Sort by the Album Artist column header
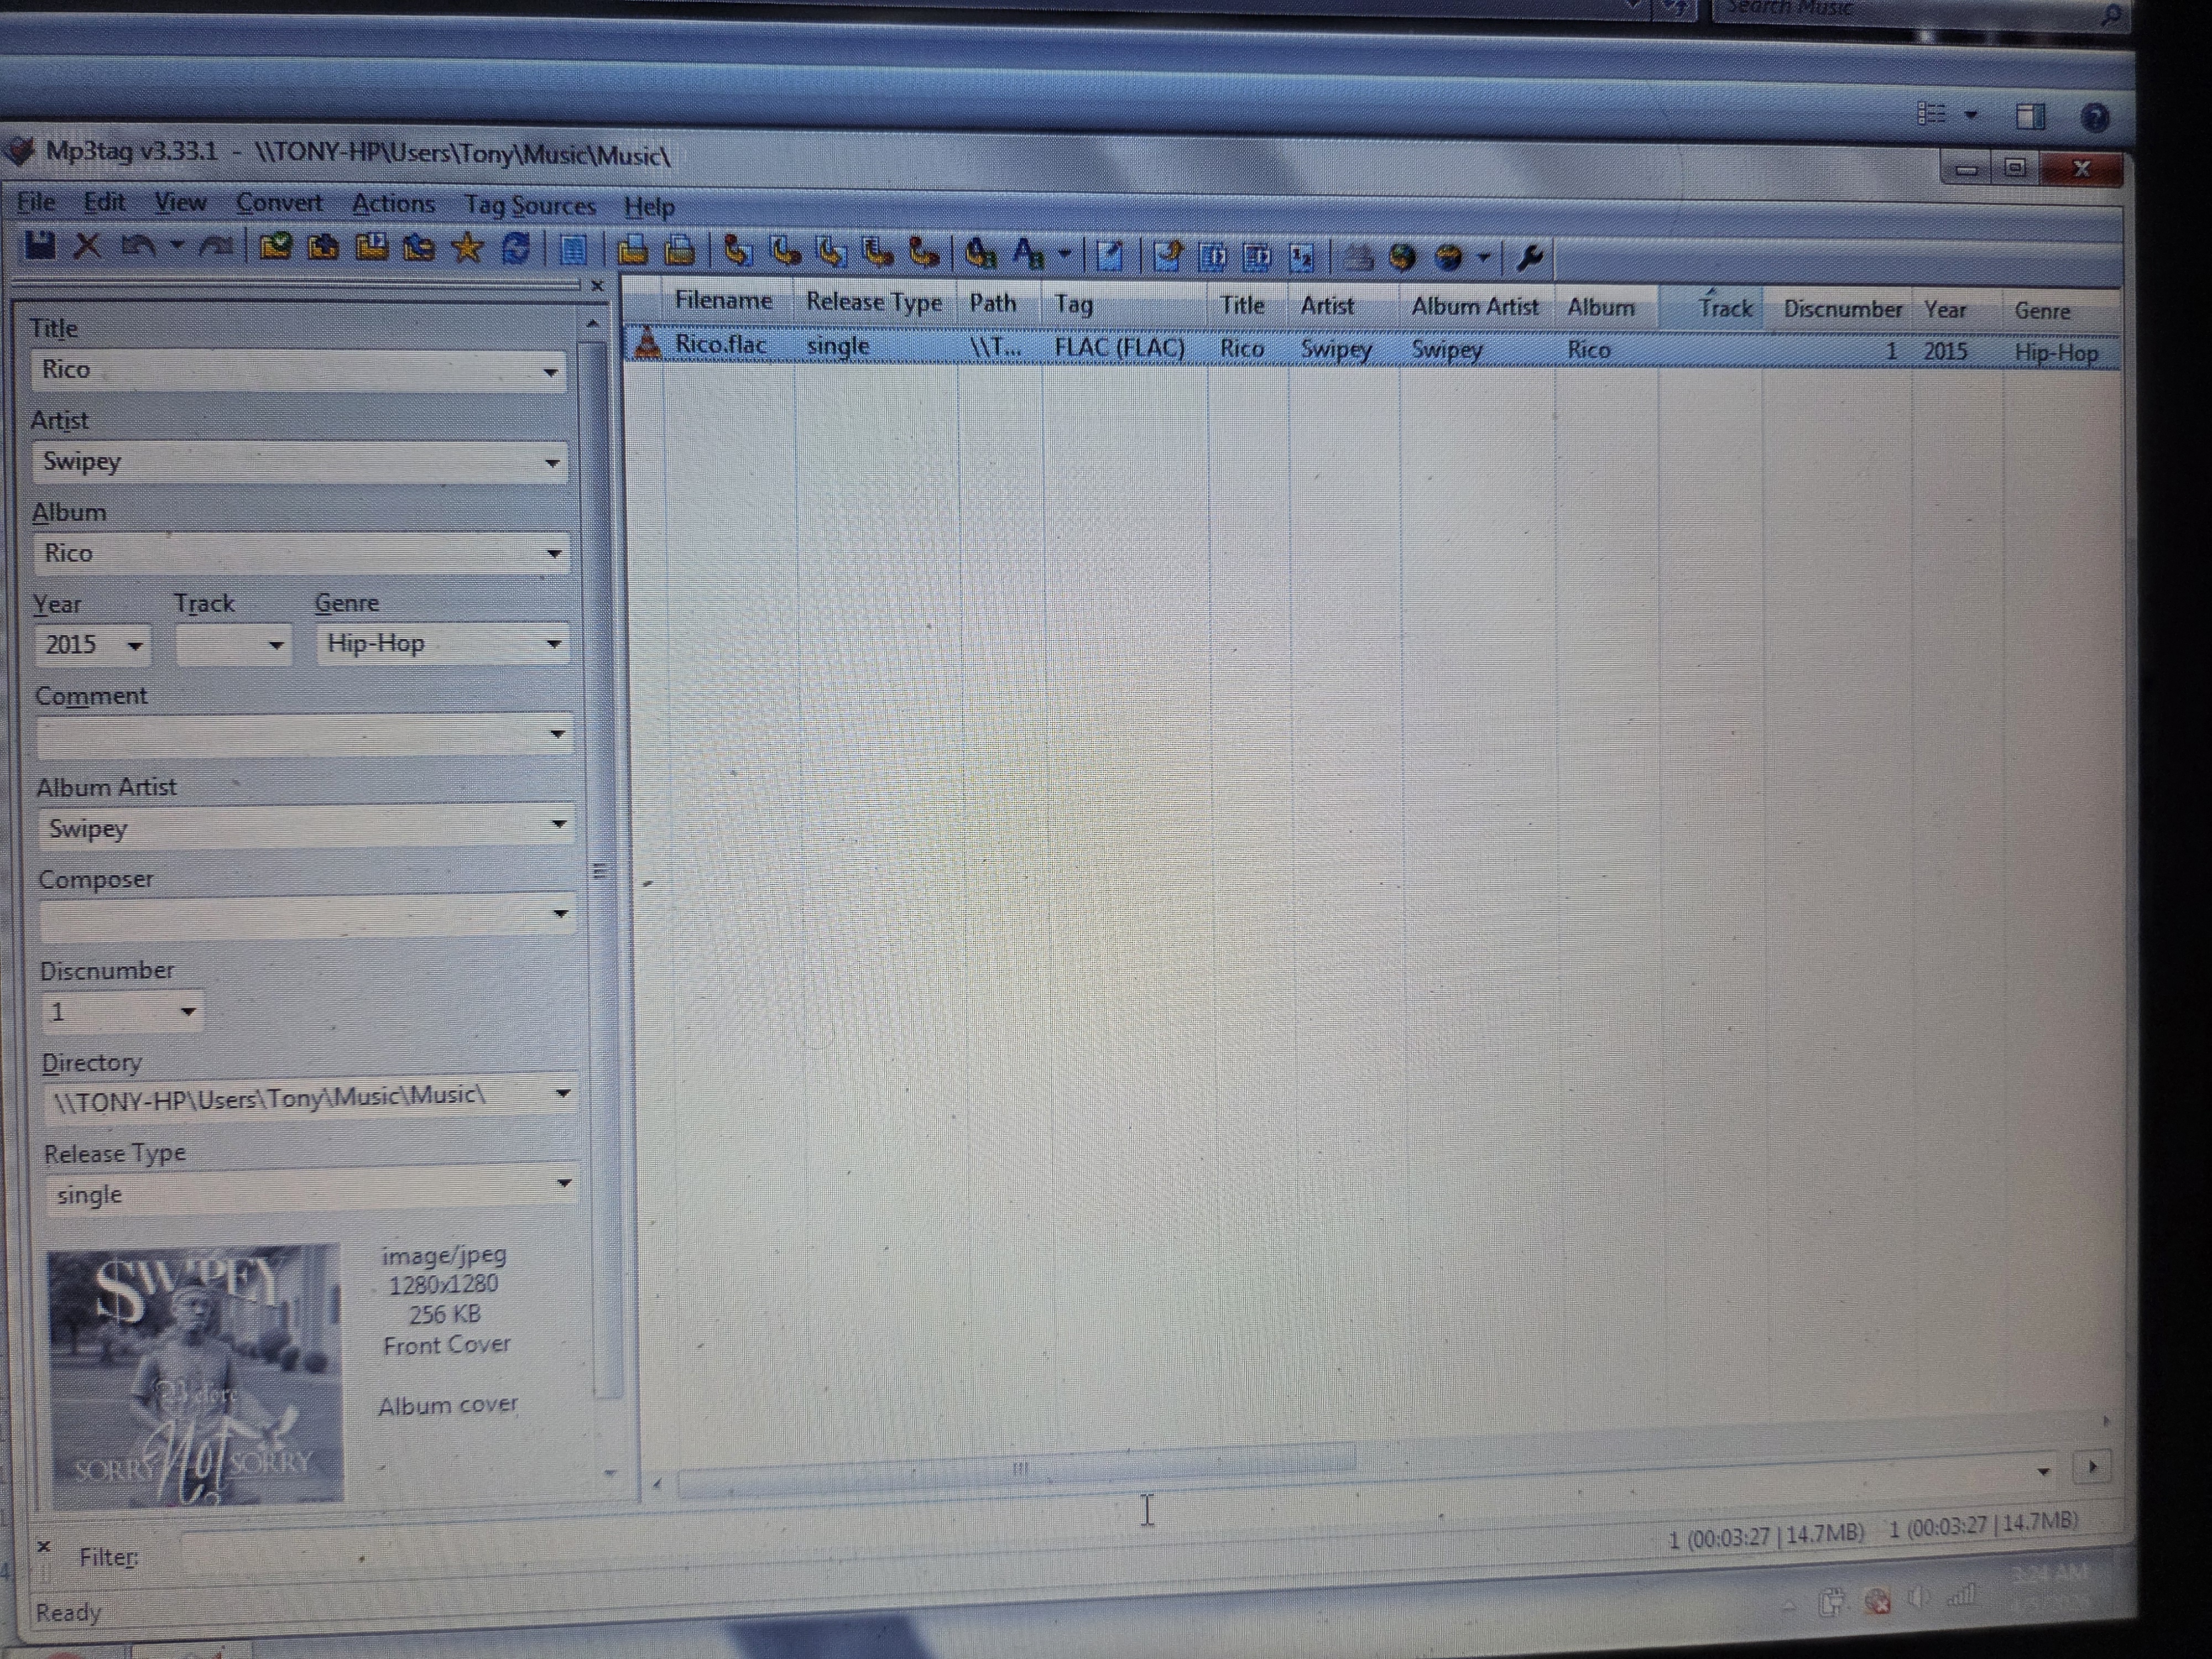2212x1659 pixels. pyautogui.click(x=1474, y=307)
